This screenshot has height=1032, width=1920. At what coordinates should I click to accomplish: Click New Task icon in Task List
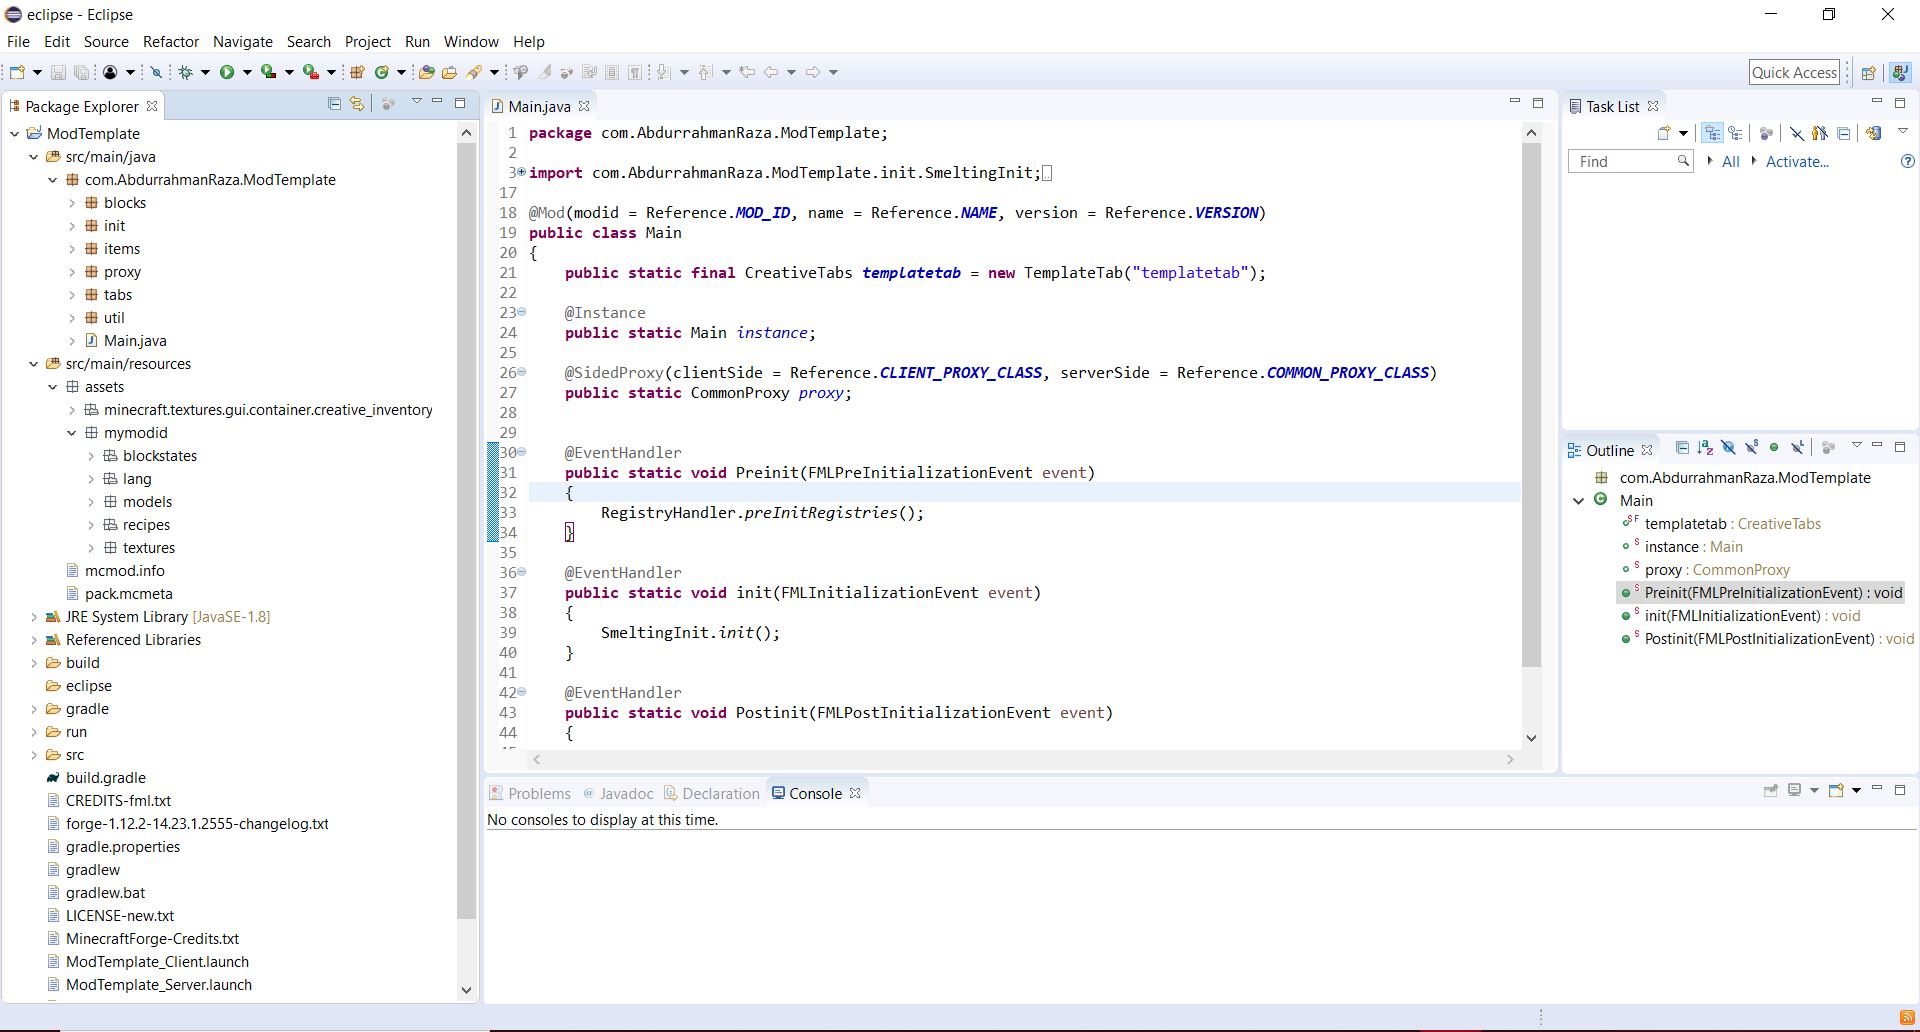click(1664, 133)
